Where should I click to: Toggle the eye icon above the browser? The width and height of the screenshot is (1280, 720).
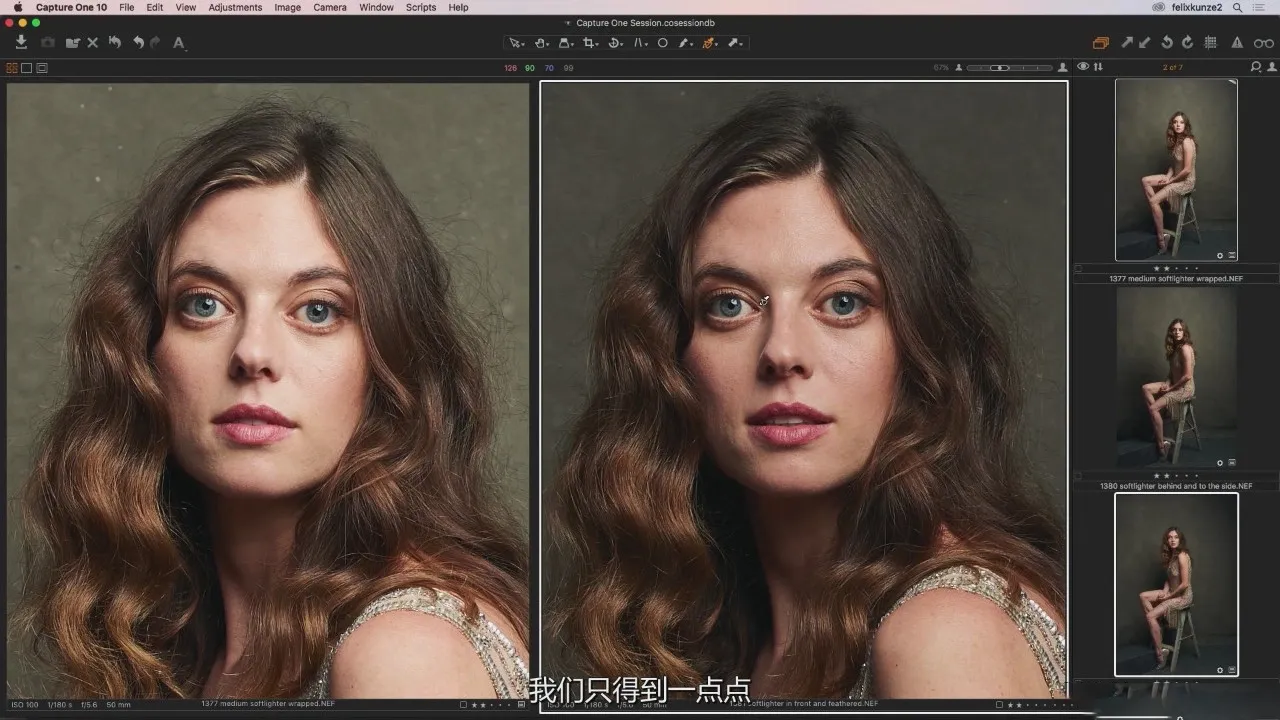[1083, 67]
